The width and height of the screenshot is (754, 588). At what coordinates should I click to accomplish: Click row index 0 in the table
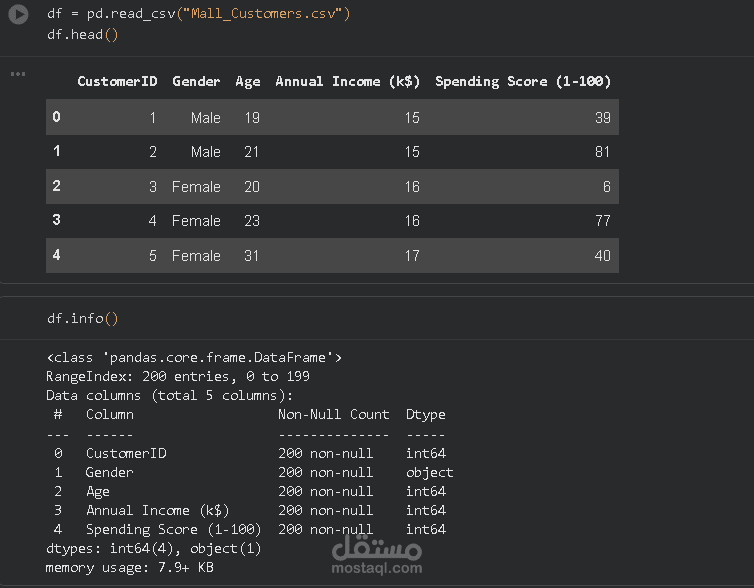point(57,117)
